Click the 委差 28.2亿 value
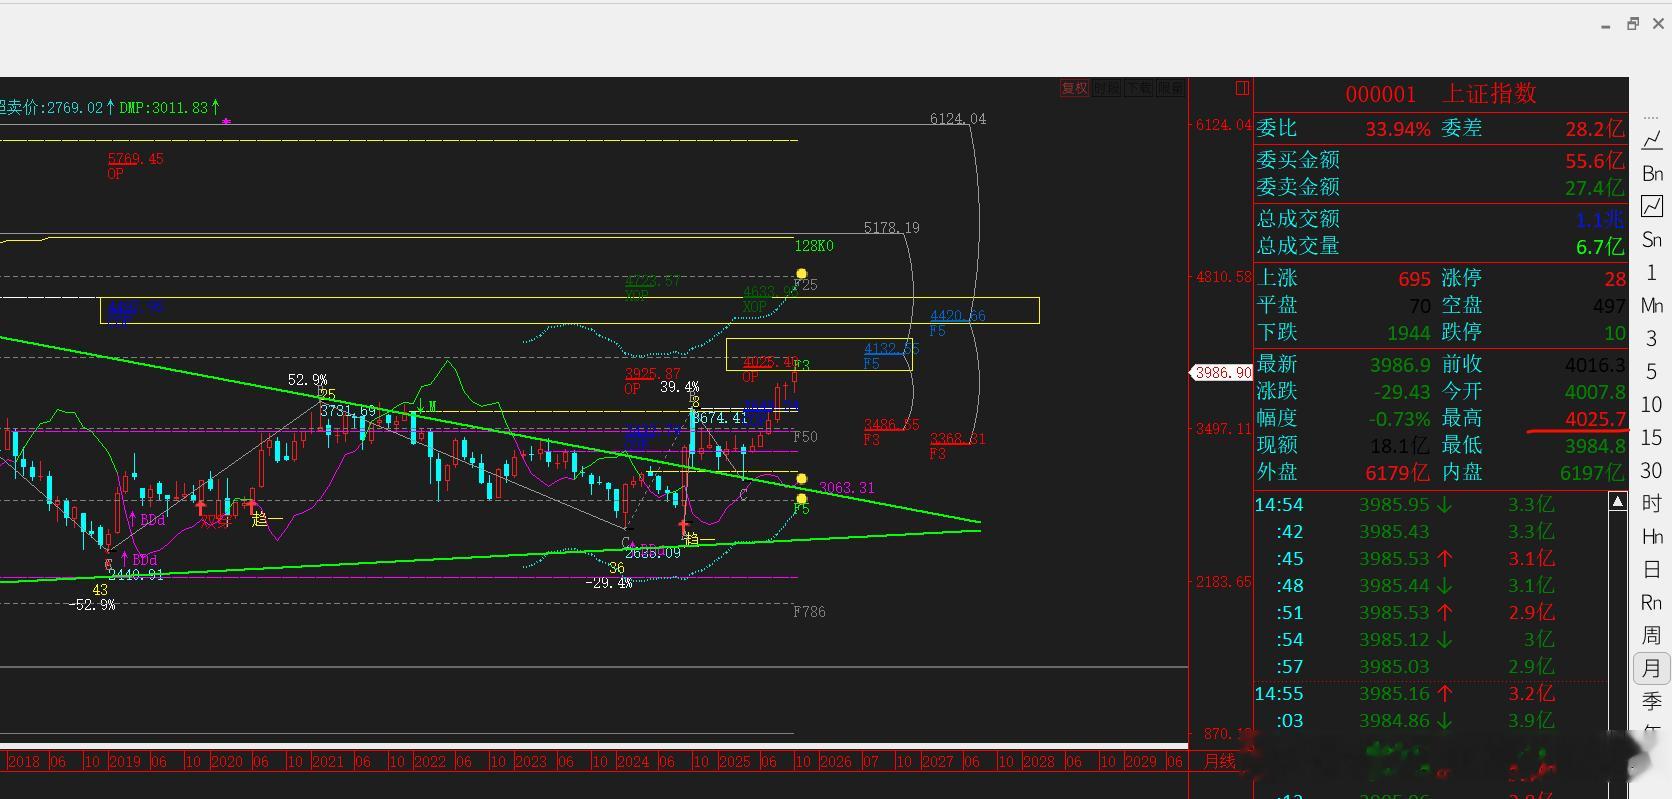Screen dimensions: 1672x799 [1595, 129]
